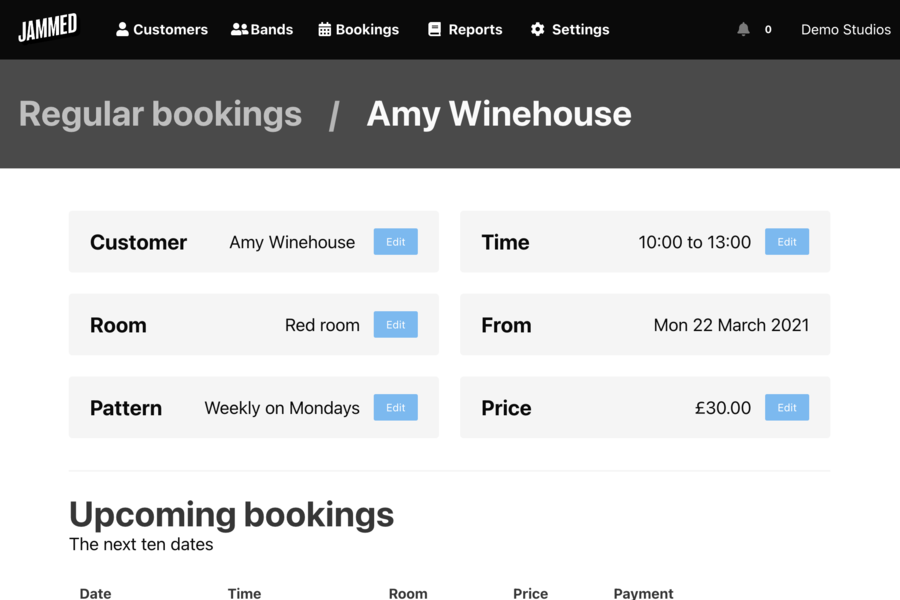Click the Reports book icon
The height and width of the screenshot is (600, 900).
point(434,30)
